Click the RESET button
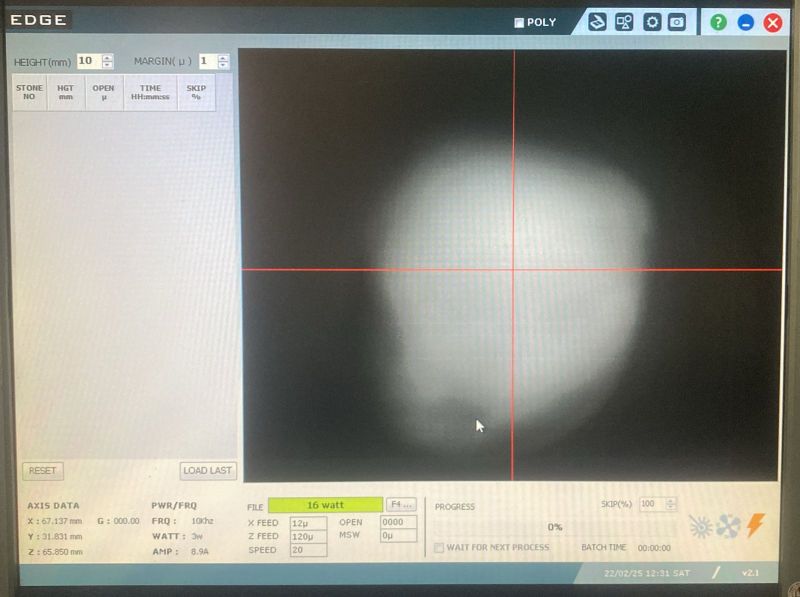This screenshot has height=597, width=800. [x=43, y=470]
